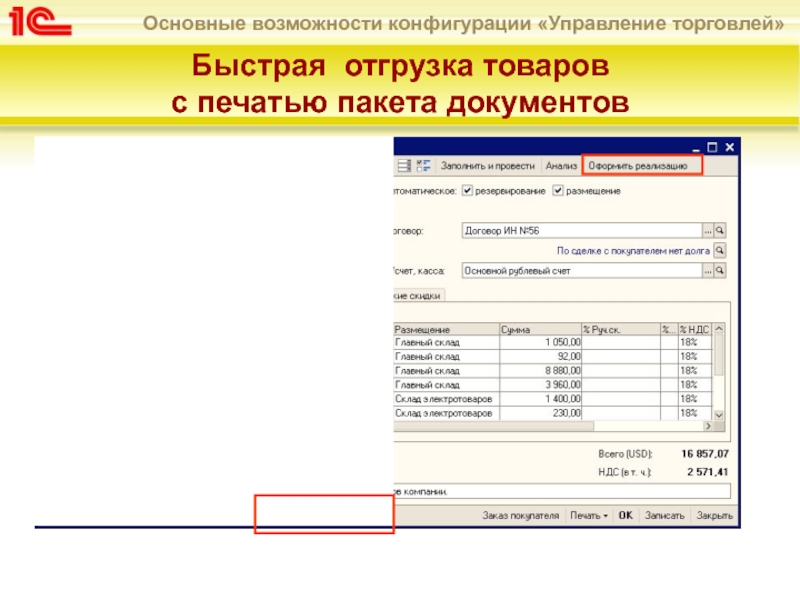Click the list view icon in toolbar
800x600 pixels.
pos(404,165)
